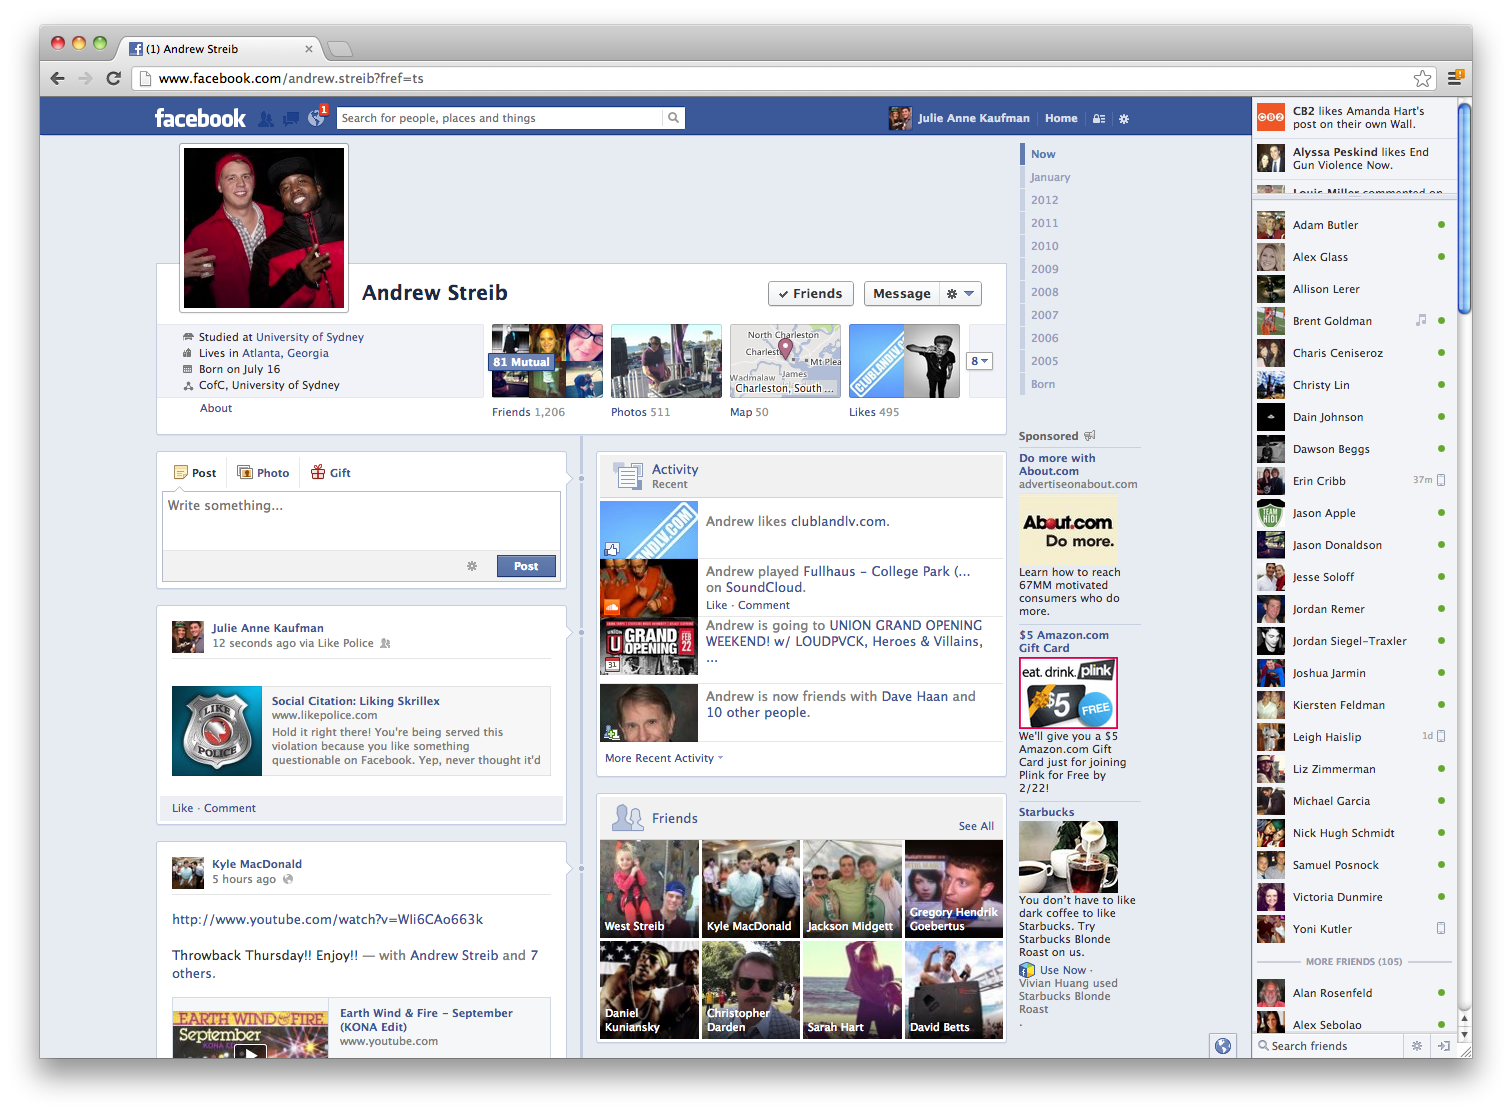1512x1113 pixels.
Task: Reload the page in browser
Action: pyautogui.click(x=114, y=78)
